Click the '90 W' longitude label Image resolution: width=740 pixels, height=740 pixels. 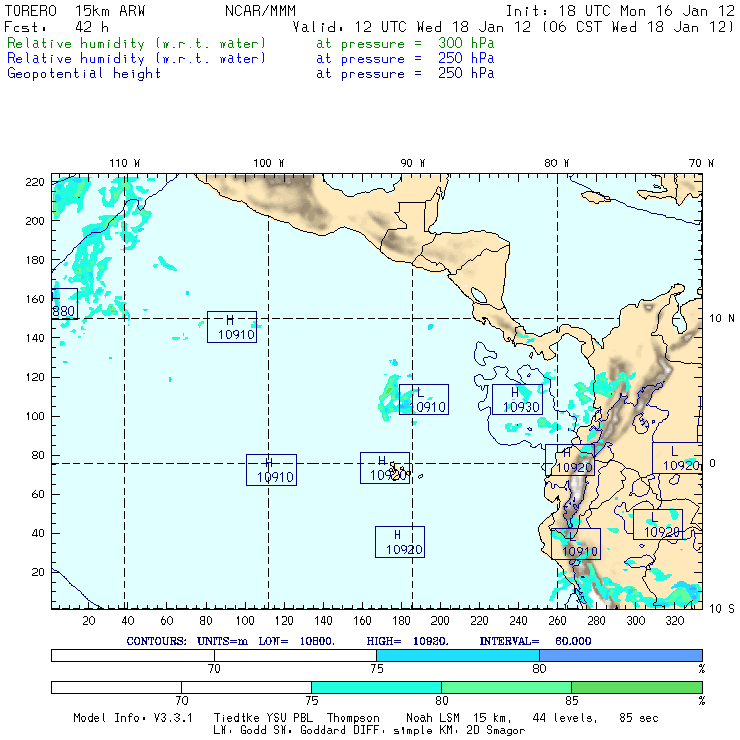413,163
